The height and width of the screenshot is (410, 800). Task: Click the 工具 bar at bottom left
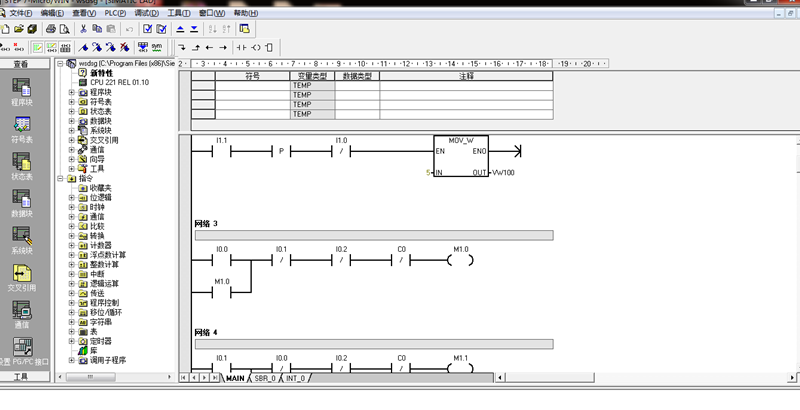tap(21, 377)
